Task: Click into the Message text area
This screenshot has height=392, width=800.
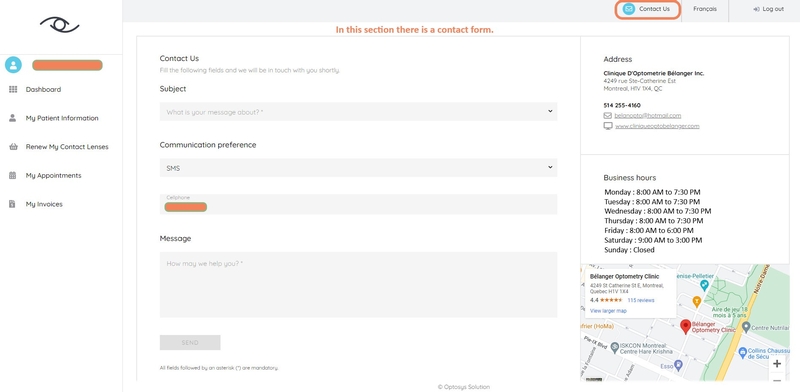Action: coord(358,285)
